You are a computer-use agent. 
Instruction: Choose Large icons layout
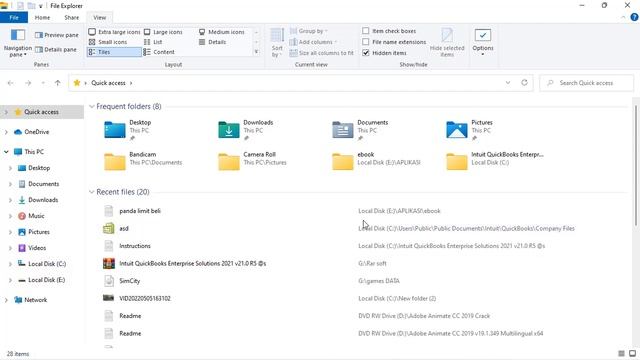163,32
